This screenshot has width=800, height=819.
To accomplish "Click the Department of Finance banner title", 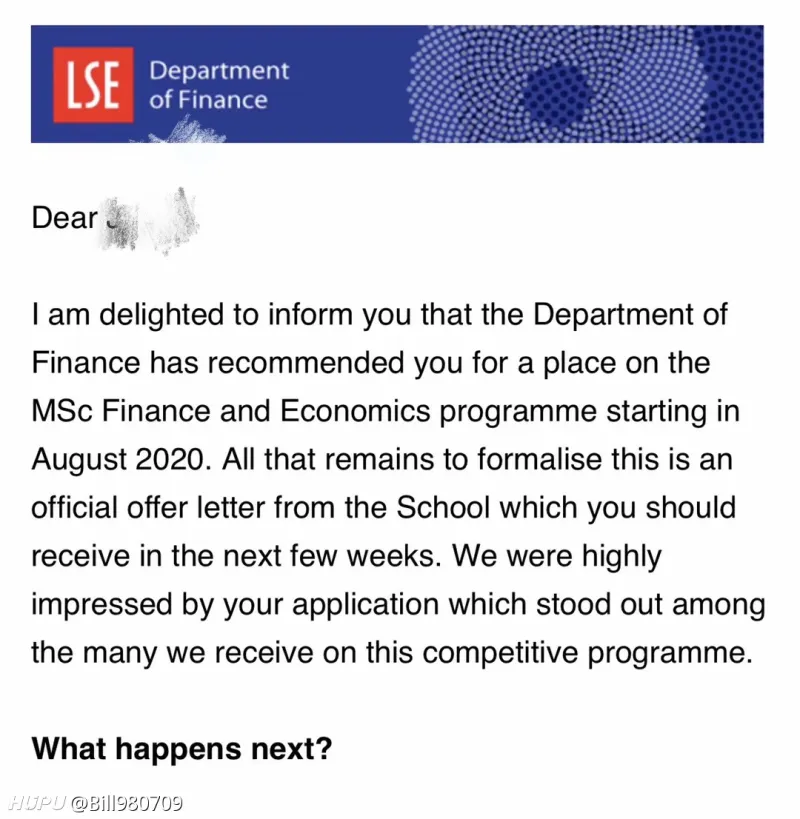I will tap(218, 85).
